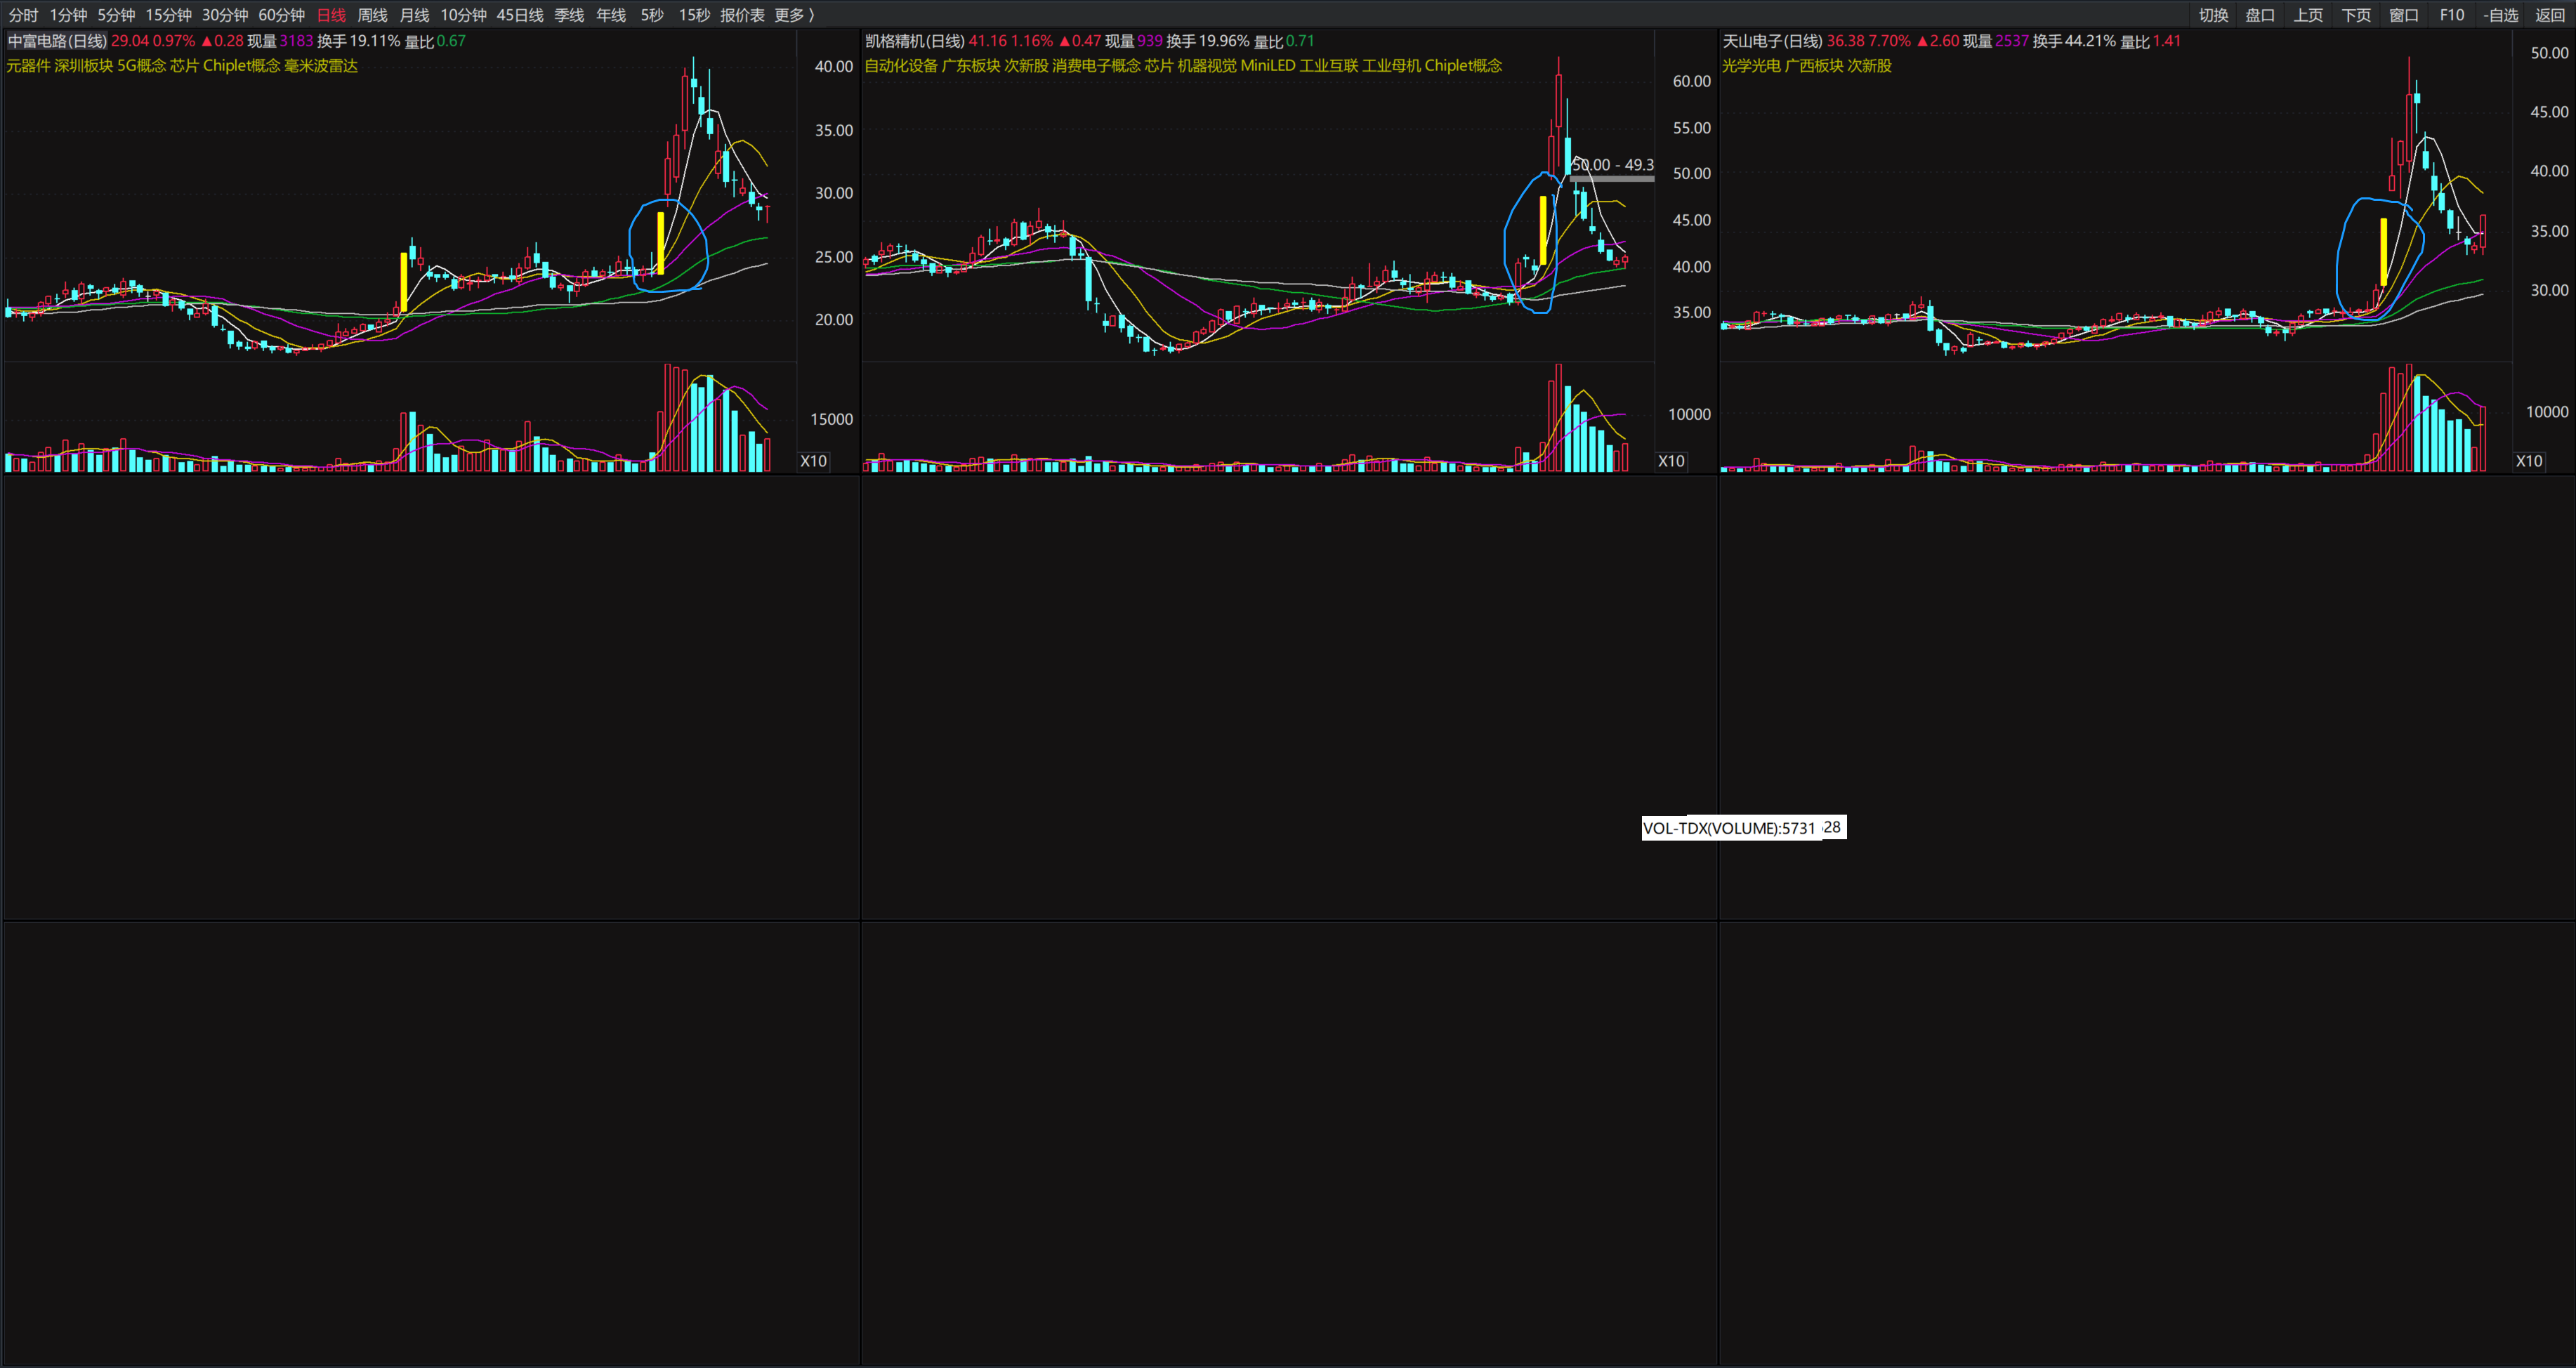Select the 月线 monthly period
The height and width of the screenshot is (1368, 2576).
coord(414,15)
